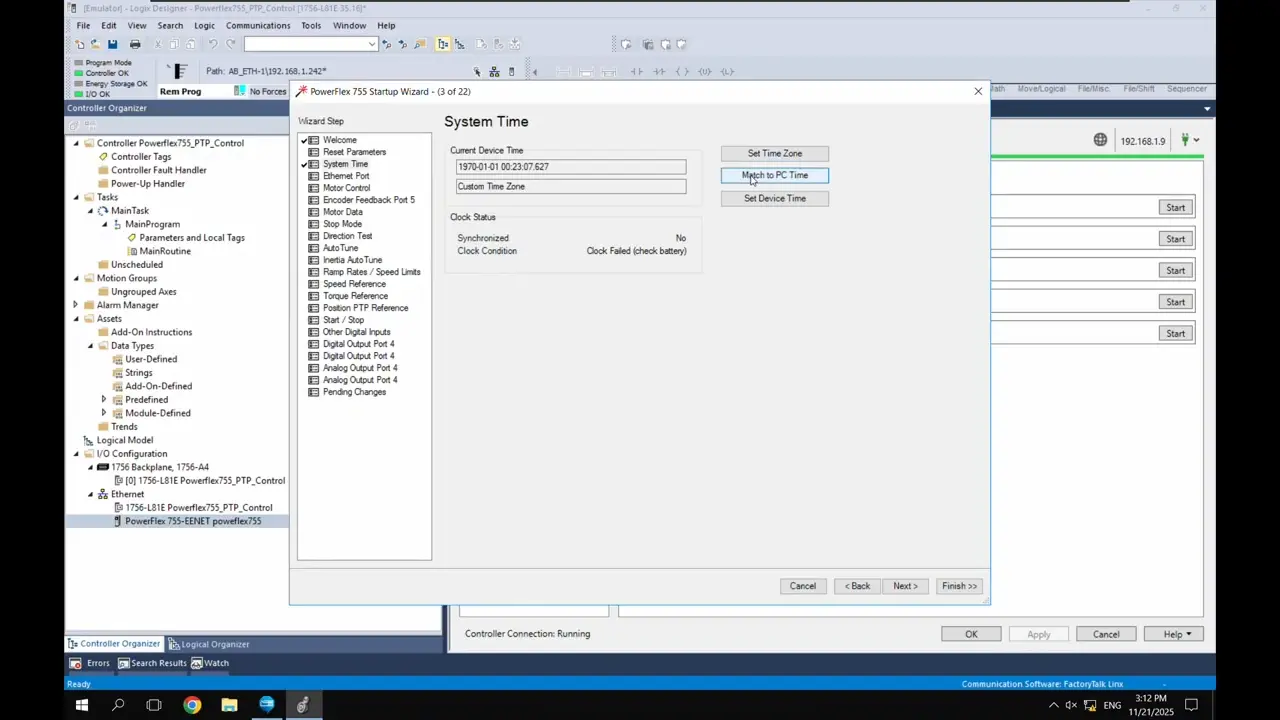
Task: Select the Controller Tags tree item
Action: [140, 157]
